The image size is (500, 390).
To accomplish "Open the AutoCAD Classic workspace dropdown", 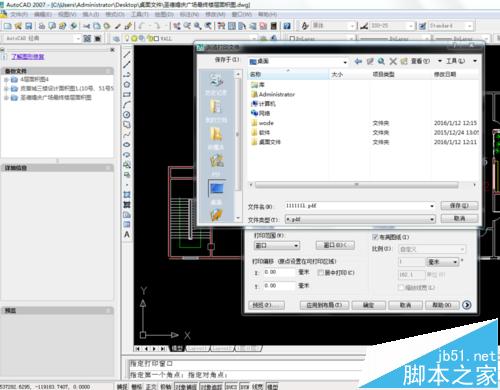I will point(78,38).
